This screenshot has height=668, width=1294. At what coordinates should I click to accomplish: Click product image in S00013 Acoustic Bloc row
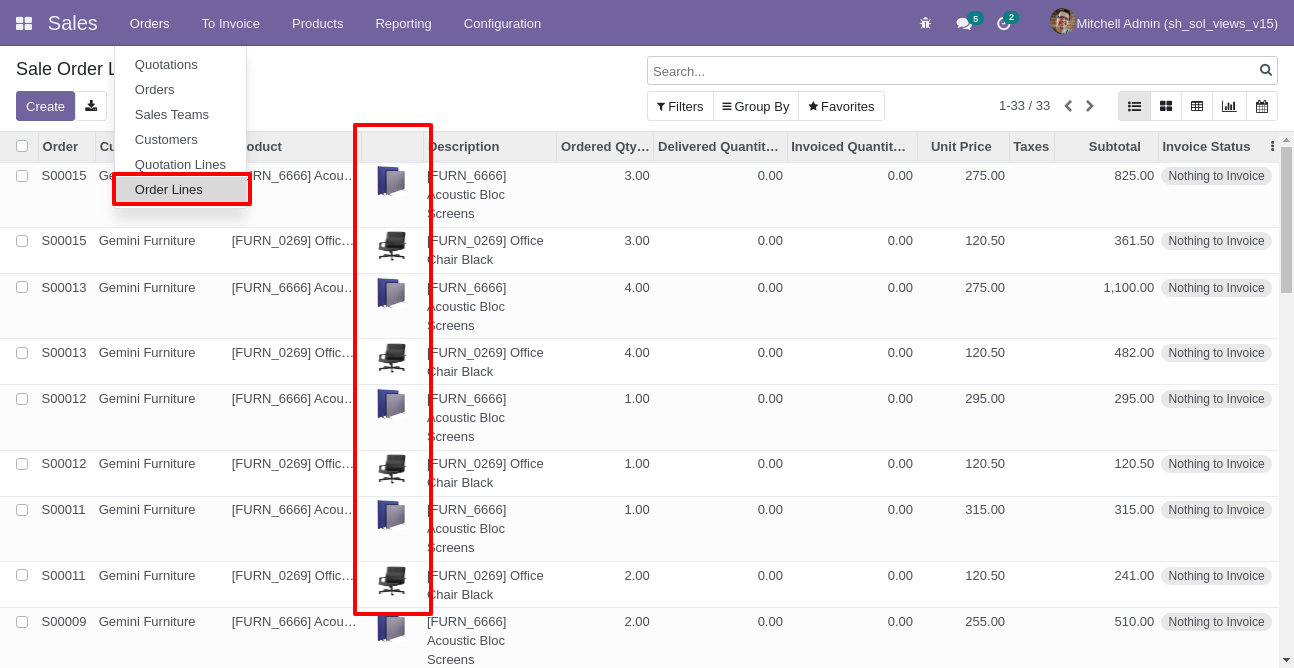[x=391, y=293]
